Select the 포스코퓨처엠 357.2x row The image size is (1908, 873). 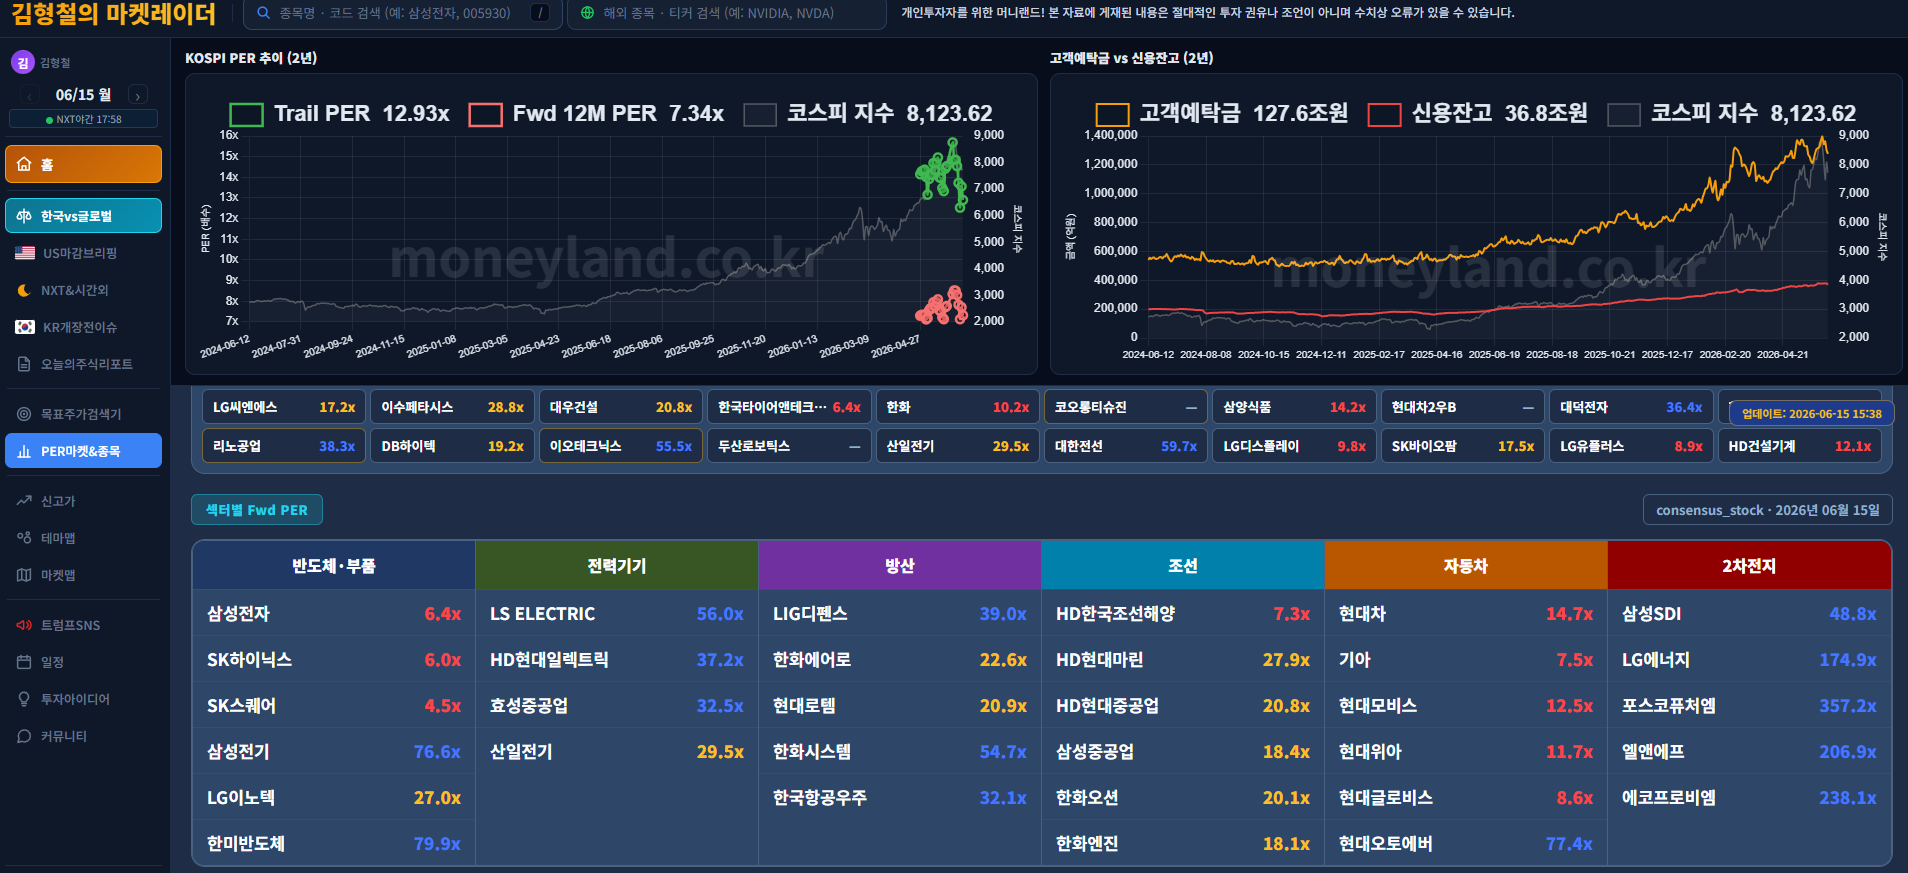tap(1749, 706)
